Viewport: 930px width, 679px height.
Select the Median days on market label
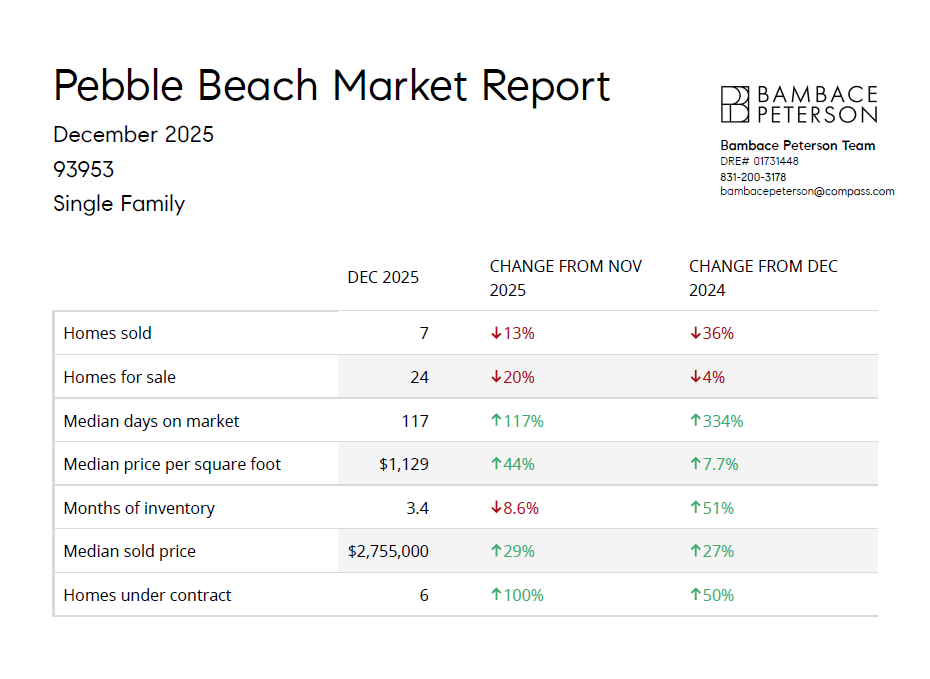tap(151, 421)
